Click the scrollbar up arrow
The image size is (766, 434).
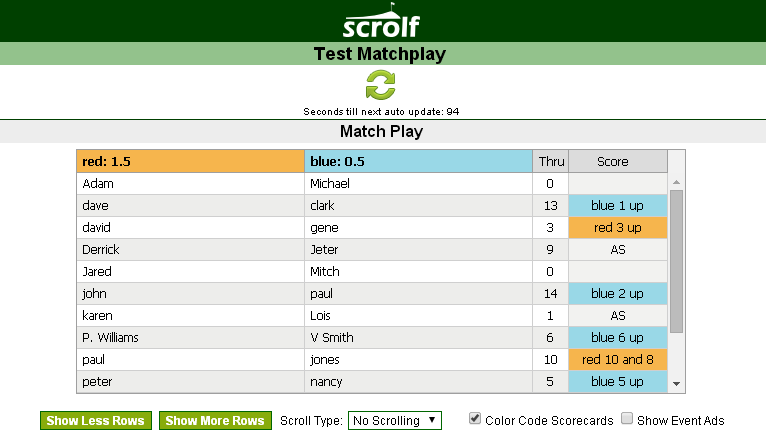pyautogui.click(x=676, y=182)
